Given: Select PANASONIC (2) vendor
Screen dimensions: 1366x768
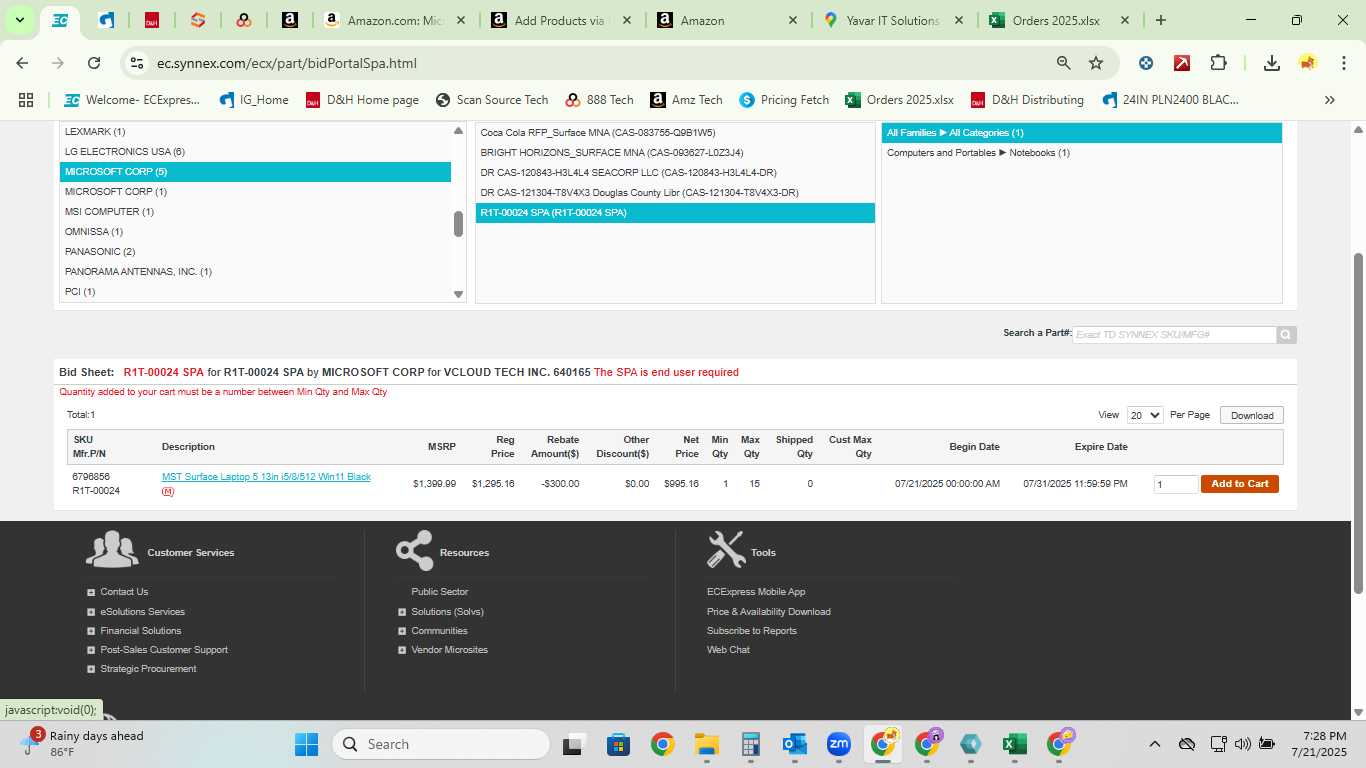Looking at the screenshot, I should point(256,252).
